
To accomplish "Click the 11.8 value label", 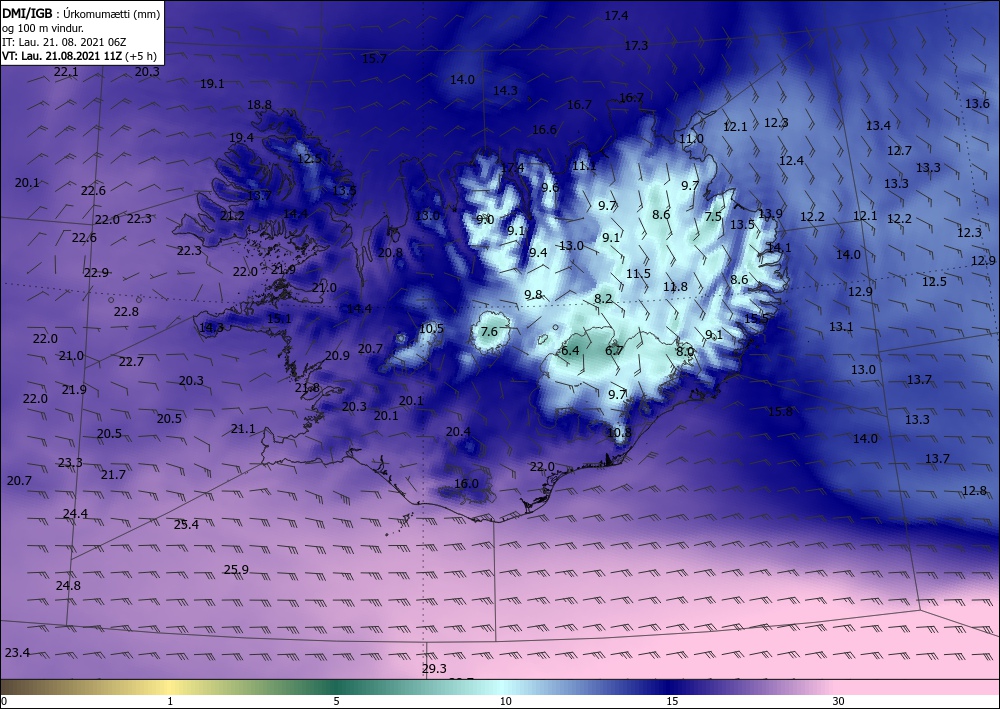I will [x=675, y=286].
